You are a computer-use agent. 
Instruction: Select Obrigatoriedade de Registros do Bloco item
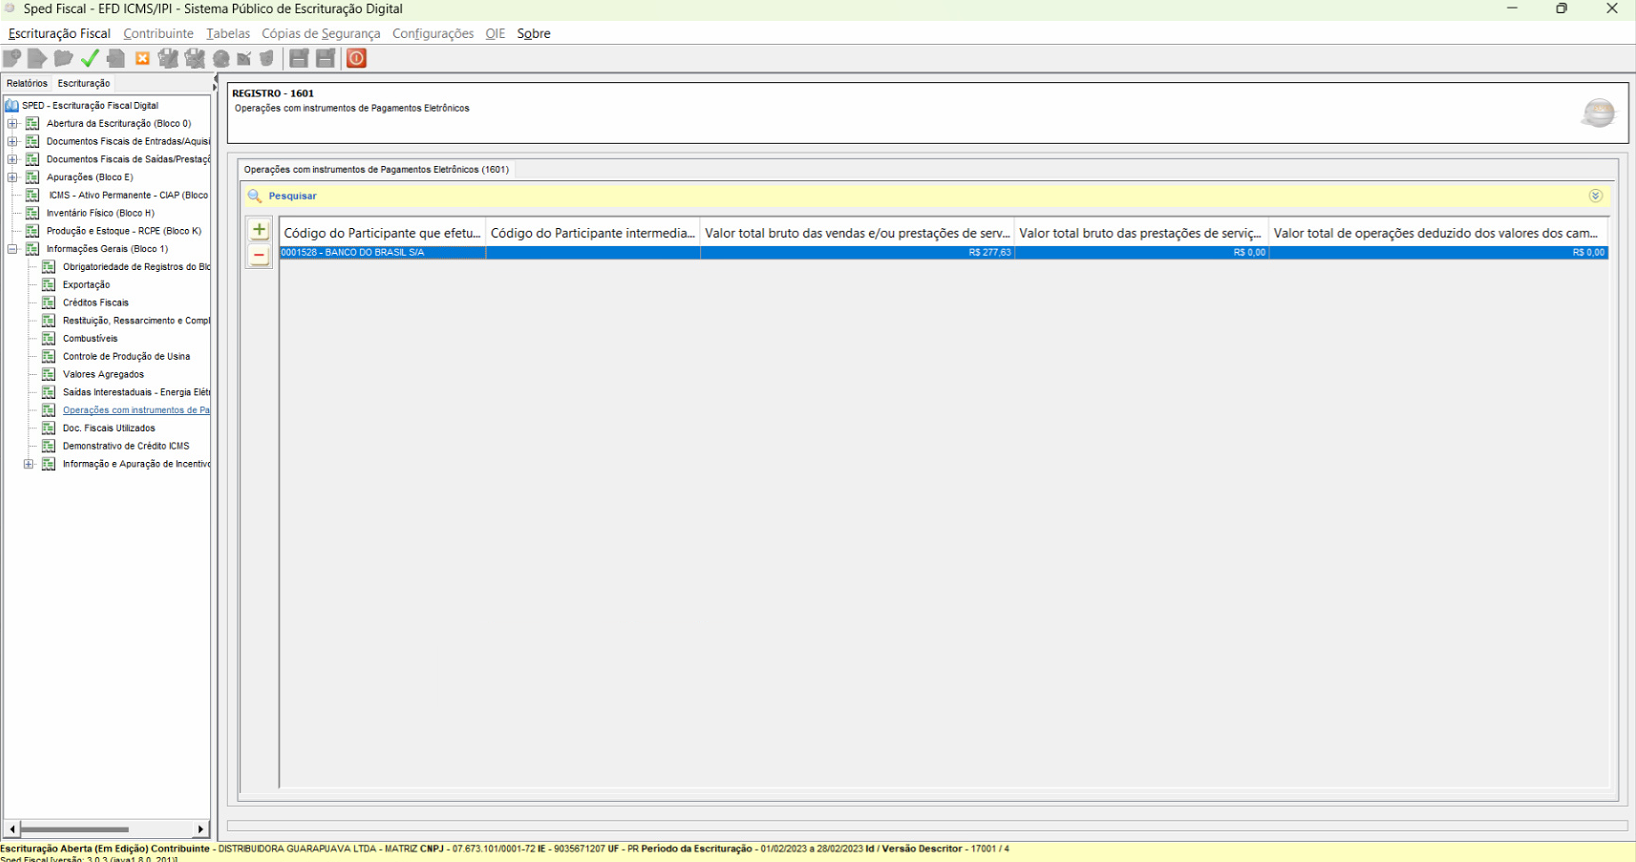tap(136, 267)
